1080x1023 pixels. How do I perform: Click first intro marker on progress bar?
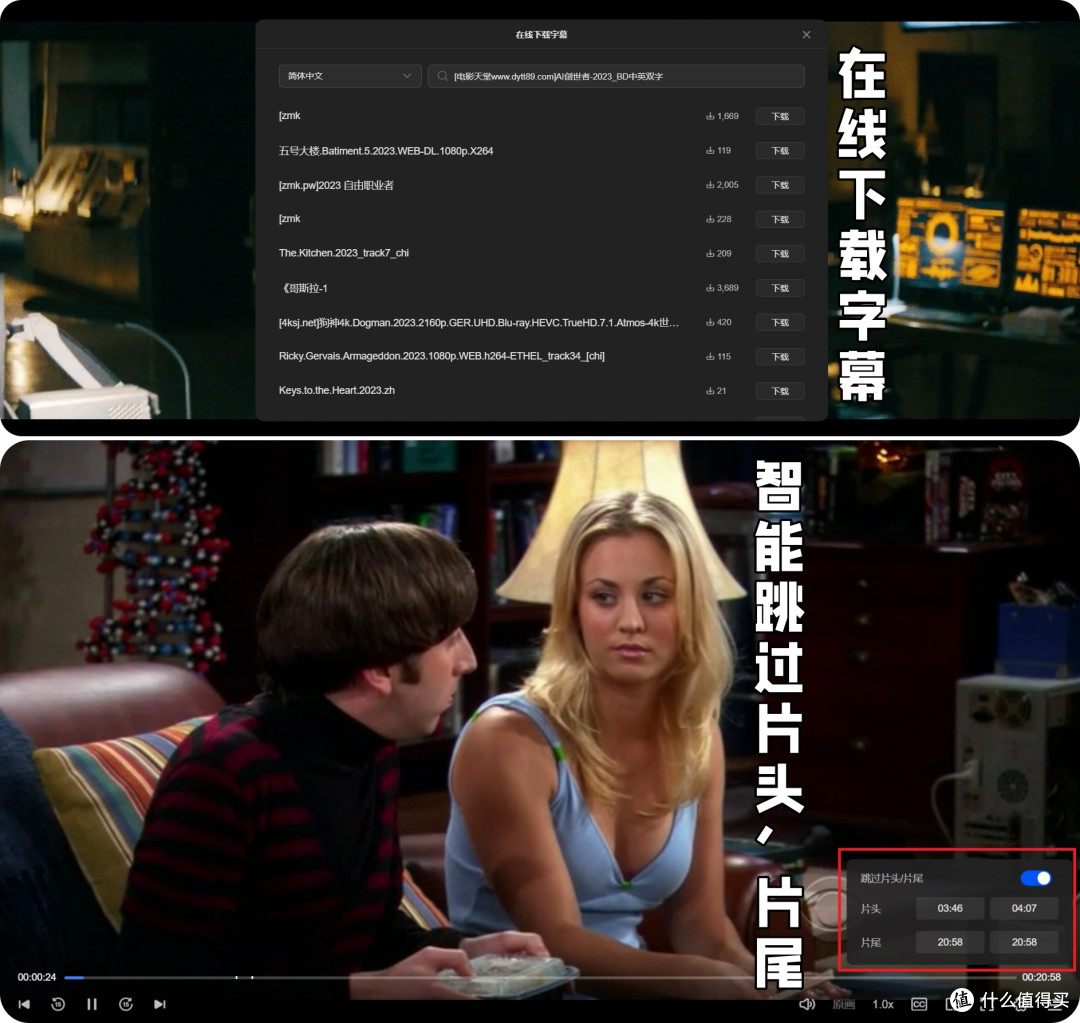click(x=236, y=977)
